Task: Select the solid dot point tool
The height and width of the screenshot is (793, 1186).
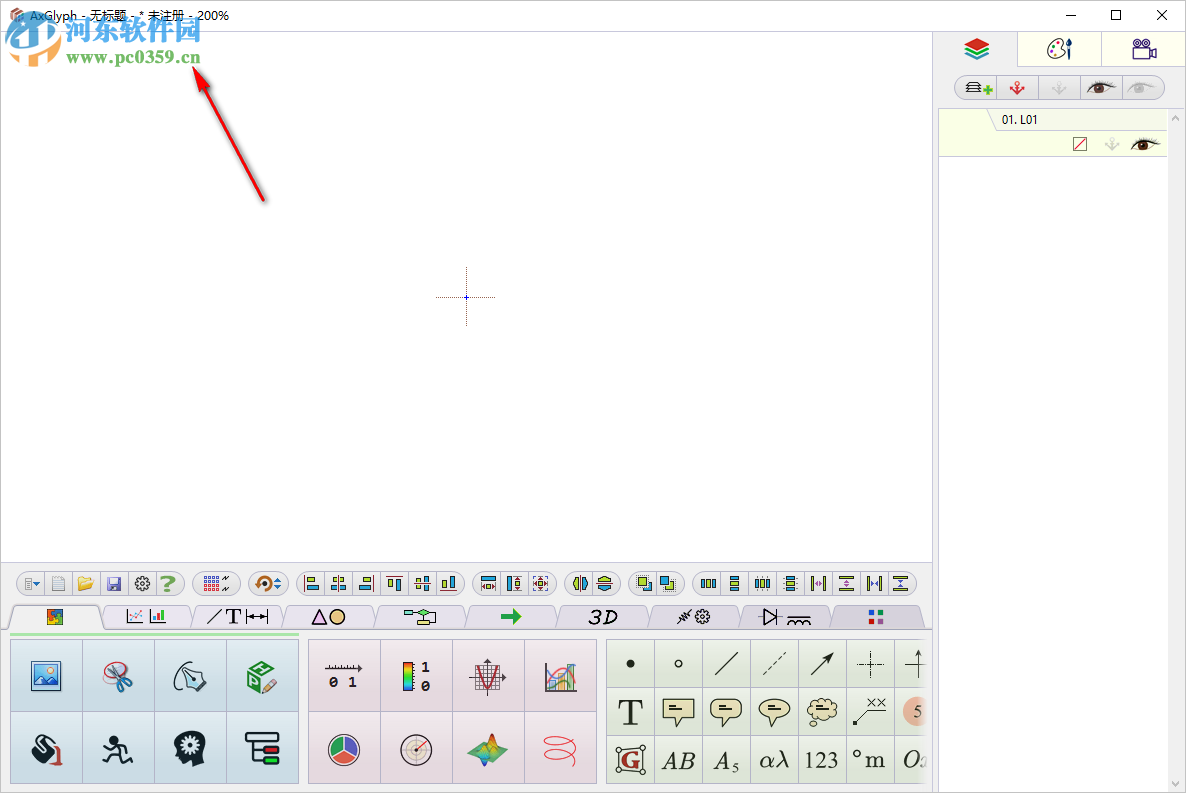Action: (x=631, y=664)
